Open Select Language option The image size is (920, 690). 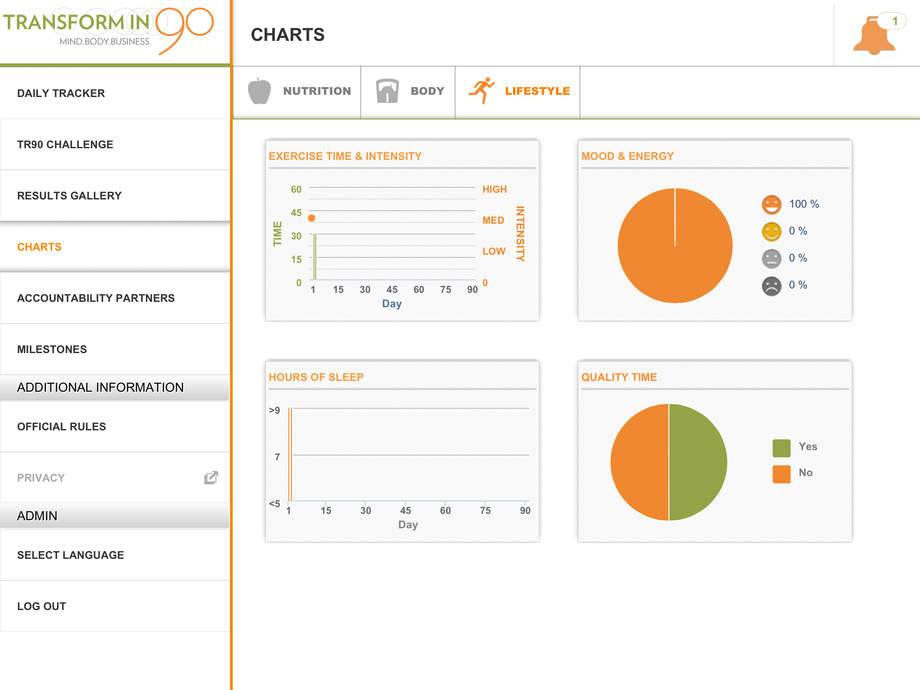(x=70, y=555)
